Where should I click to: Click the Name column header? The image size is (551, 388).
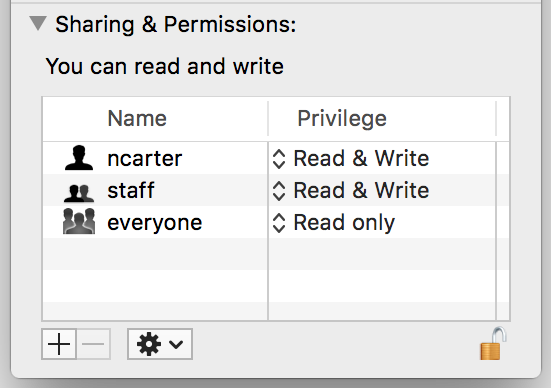pos(137,118)
